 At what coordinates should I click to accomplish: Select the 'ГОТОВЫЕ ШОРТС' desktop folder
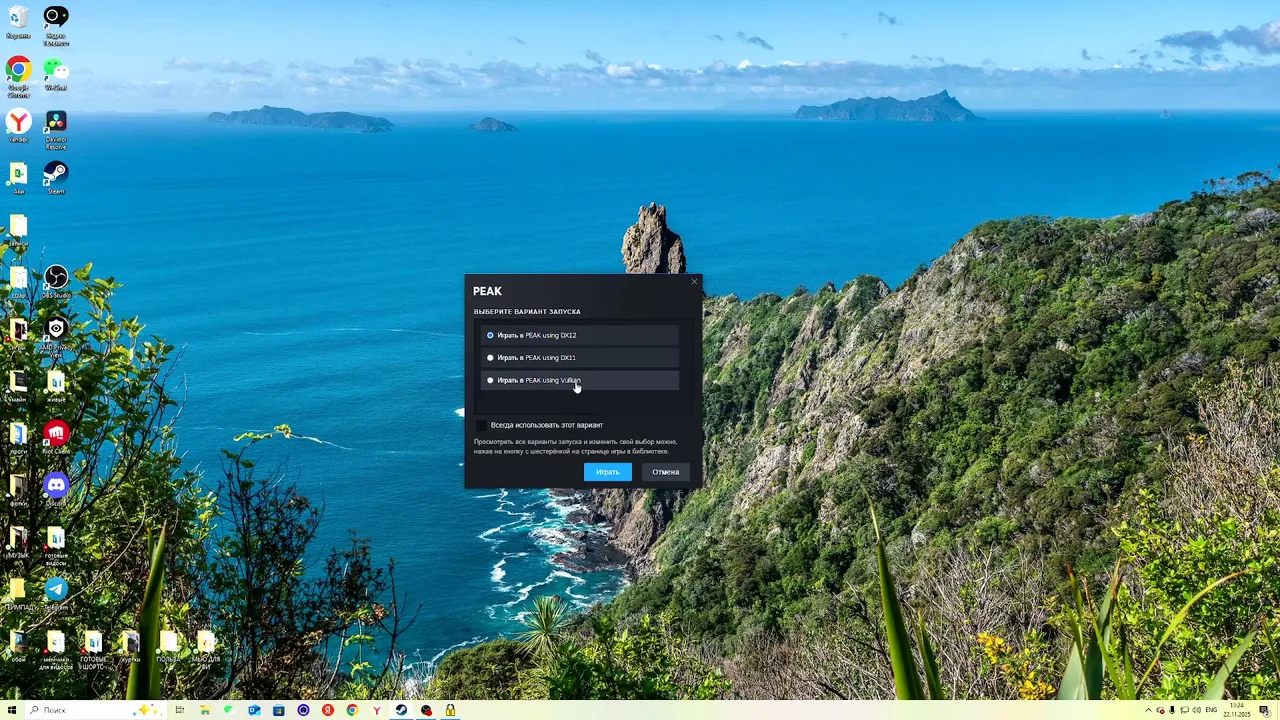click(x=93, y=649)
